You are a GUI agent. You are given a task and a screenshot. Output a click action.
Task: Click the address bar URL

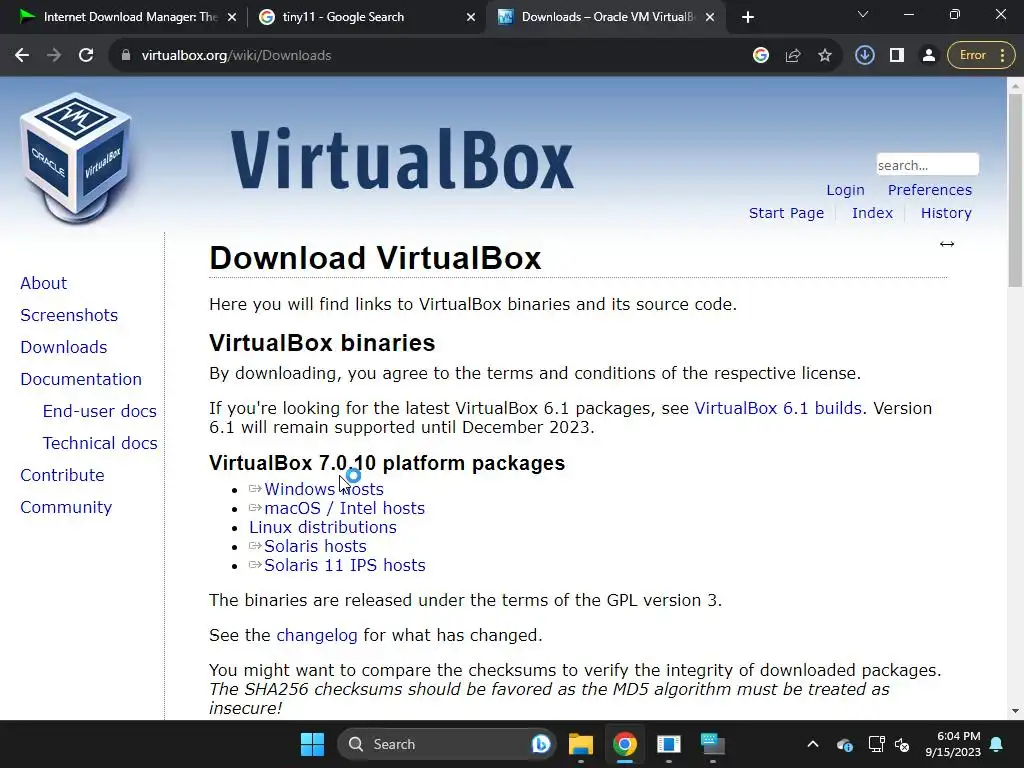236,56
